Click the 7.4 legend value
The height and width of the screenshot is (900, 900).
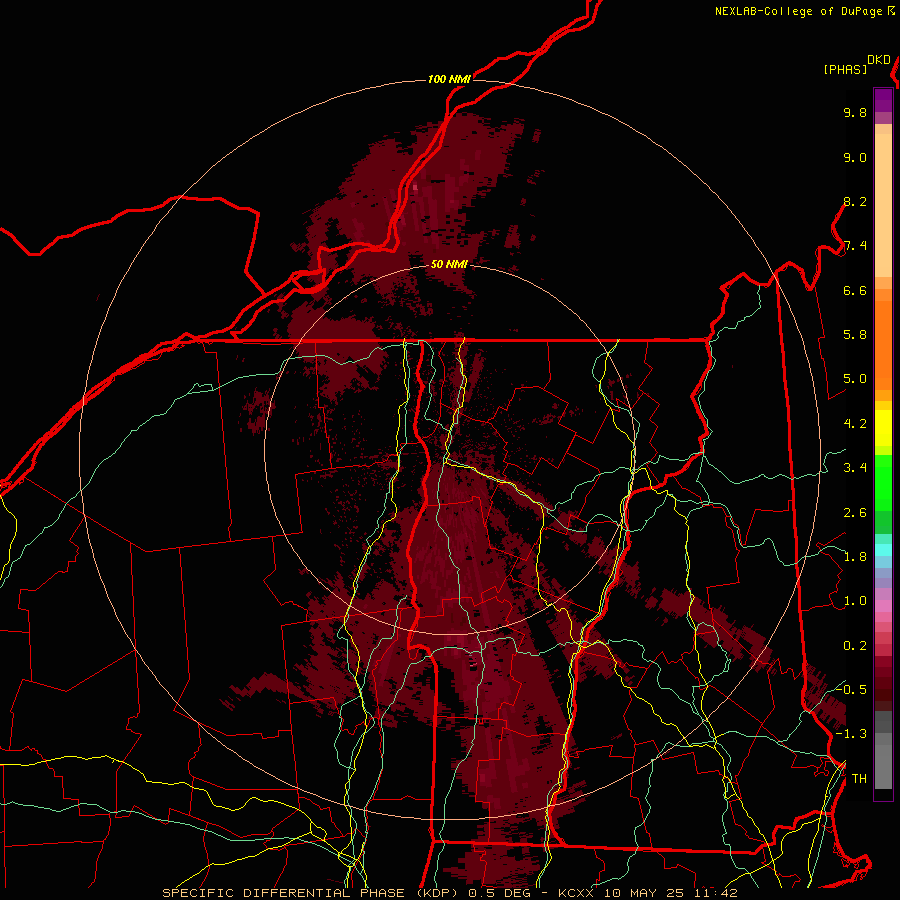click(855, 246)
